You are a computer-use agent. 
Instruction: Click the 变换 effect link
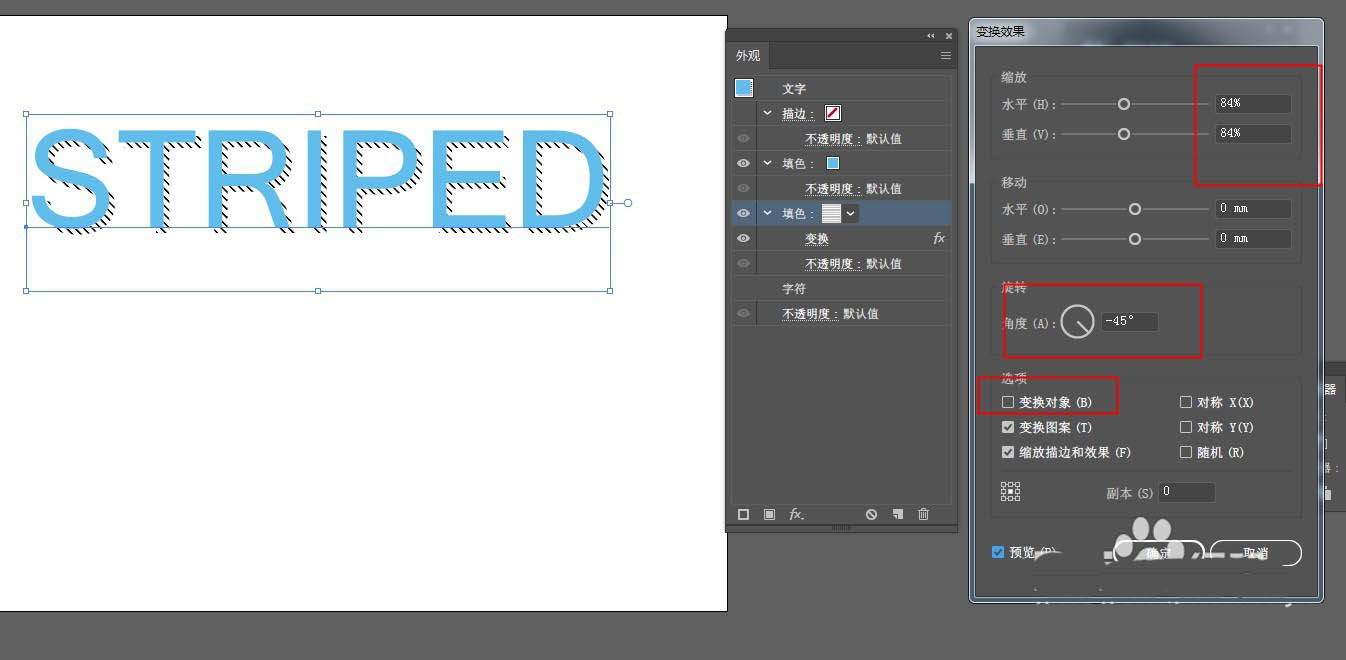(x=817, y=239)
